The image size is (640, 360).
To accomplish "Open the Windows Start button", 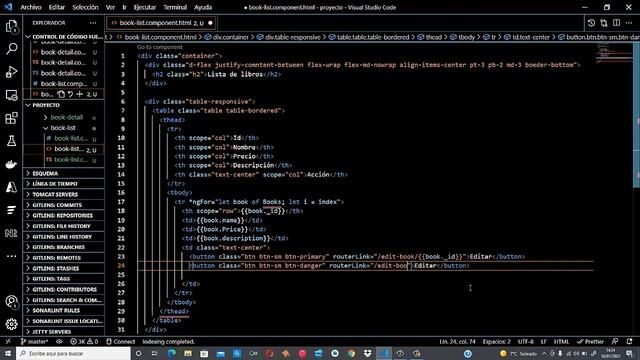I will pos(8,353).
